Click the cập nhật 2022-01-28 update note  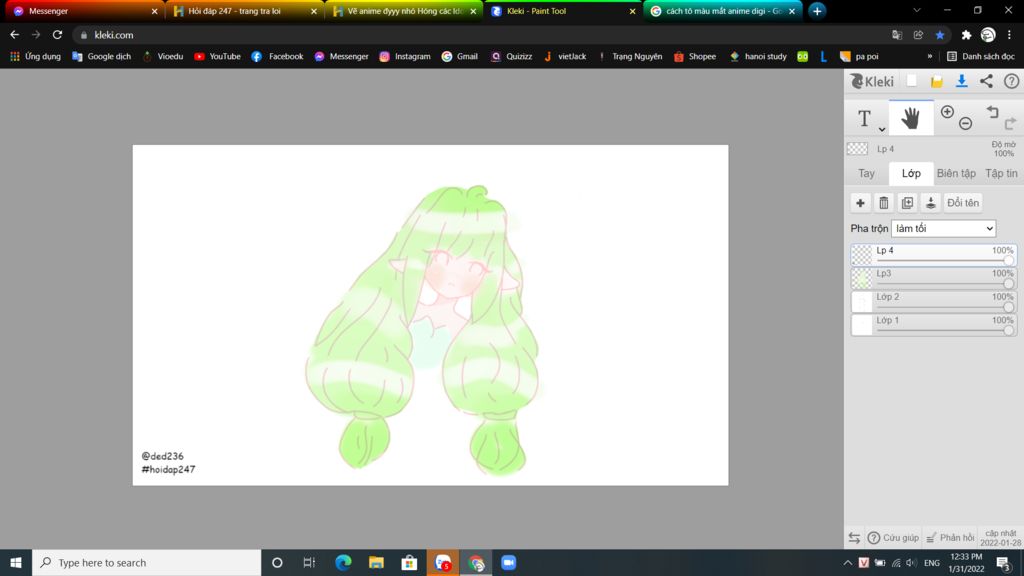click(x=1000, y=538)
